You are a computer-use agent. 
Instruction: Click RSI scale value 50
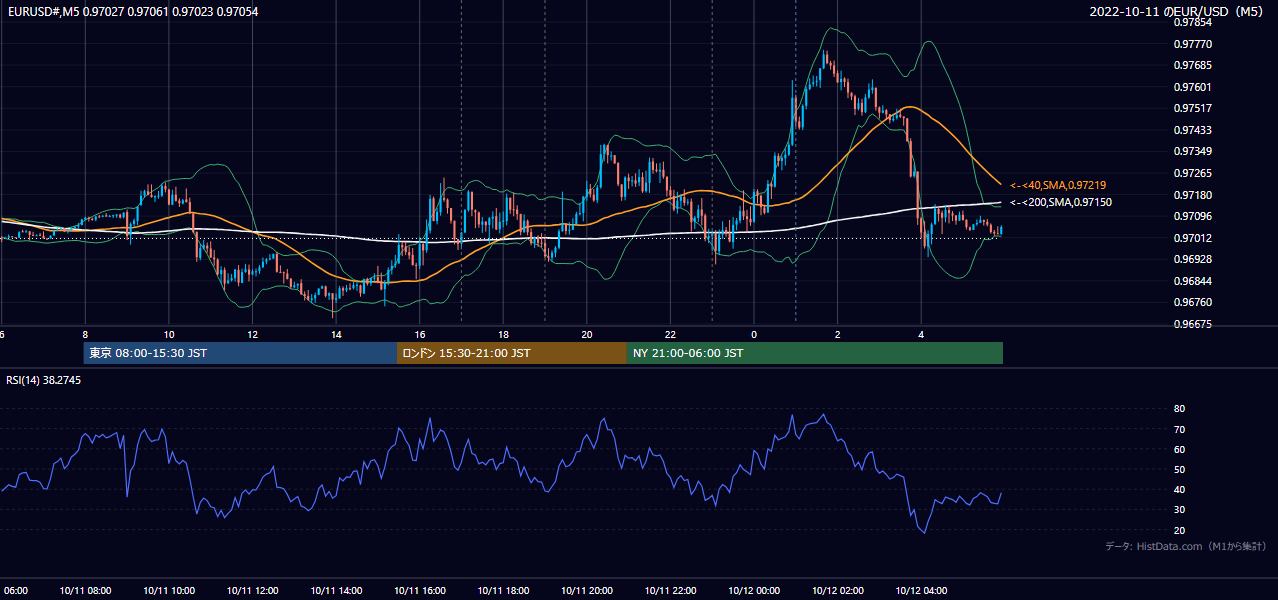(x=1179, y=469)
